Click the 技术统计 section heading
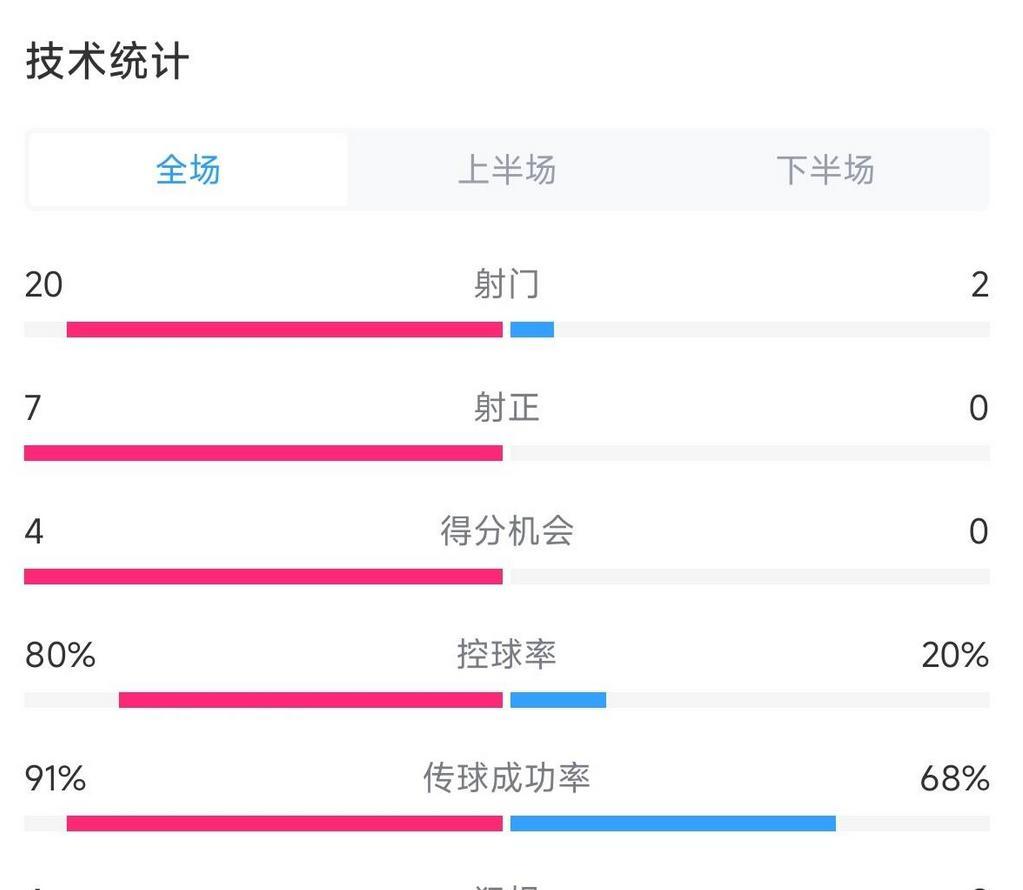Viewport: 1023px width, 890px height. pos(108,61)
